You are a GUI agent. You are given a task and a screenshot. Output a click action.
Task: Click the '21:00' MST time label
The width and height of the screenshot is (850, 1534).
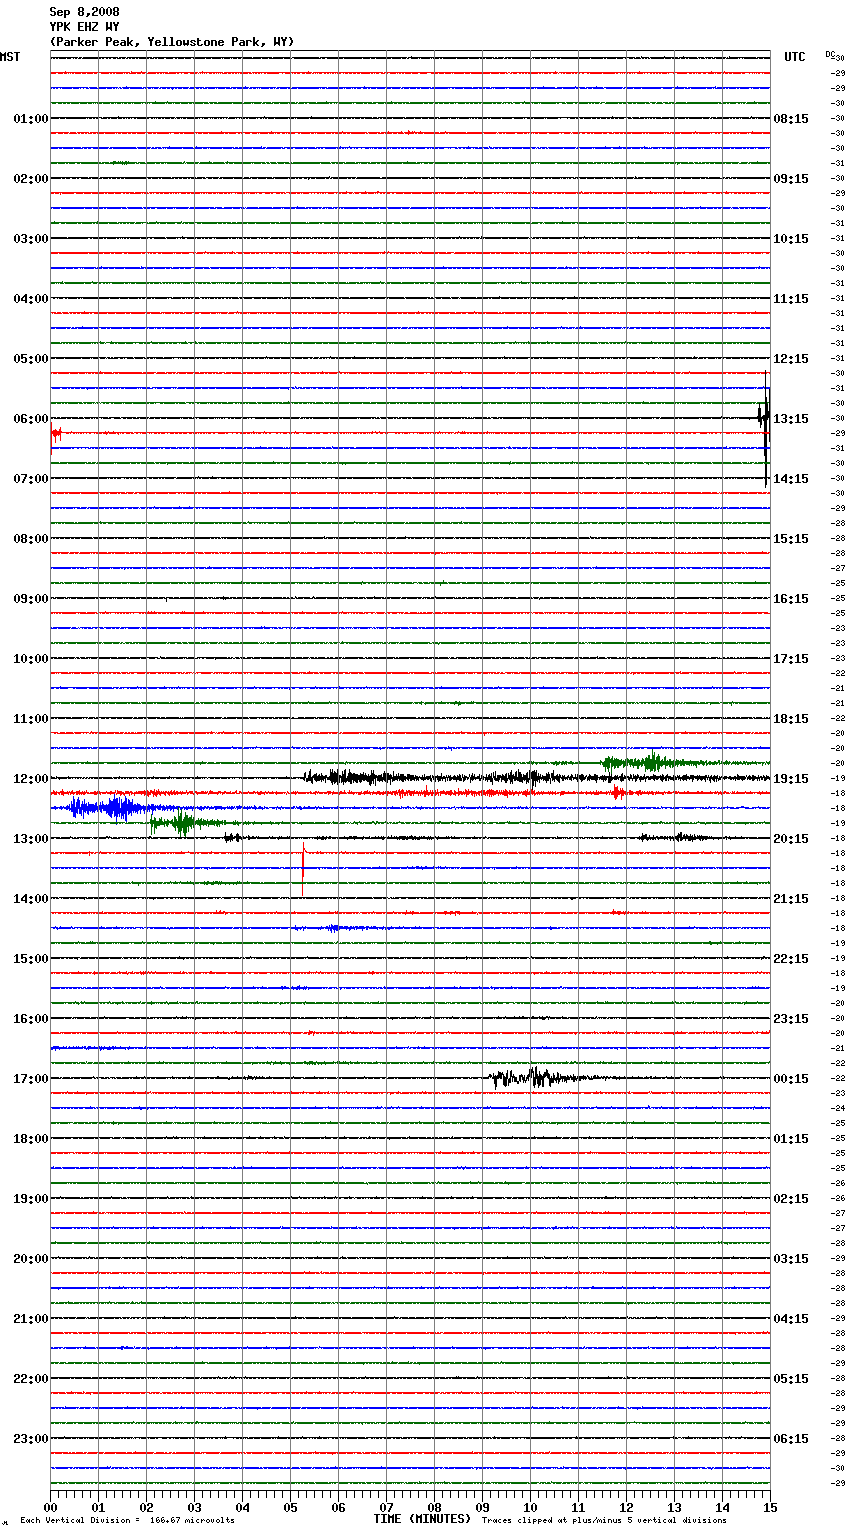pos(31,1319)
